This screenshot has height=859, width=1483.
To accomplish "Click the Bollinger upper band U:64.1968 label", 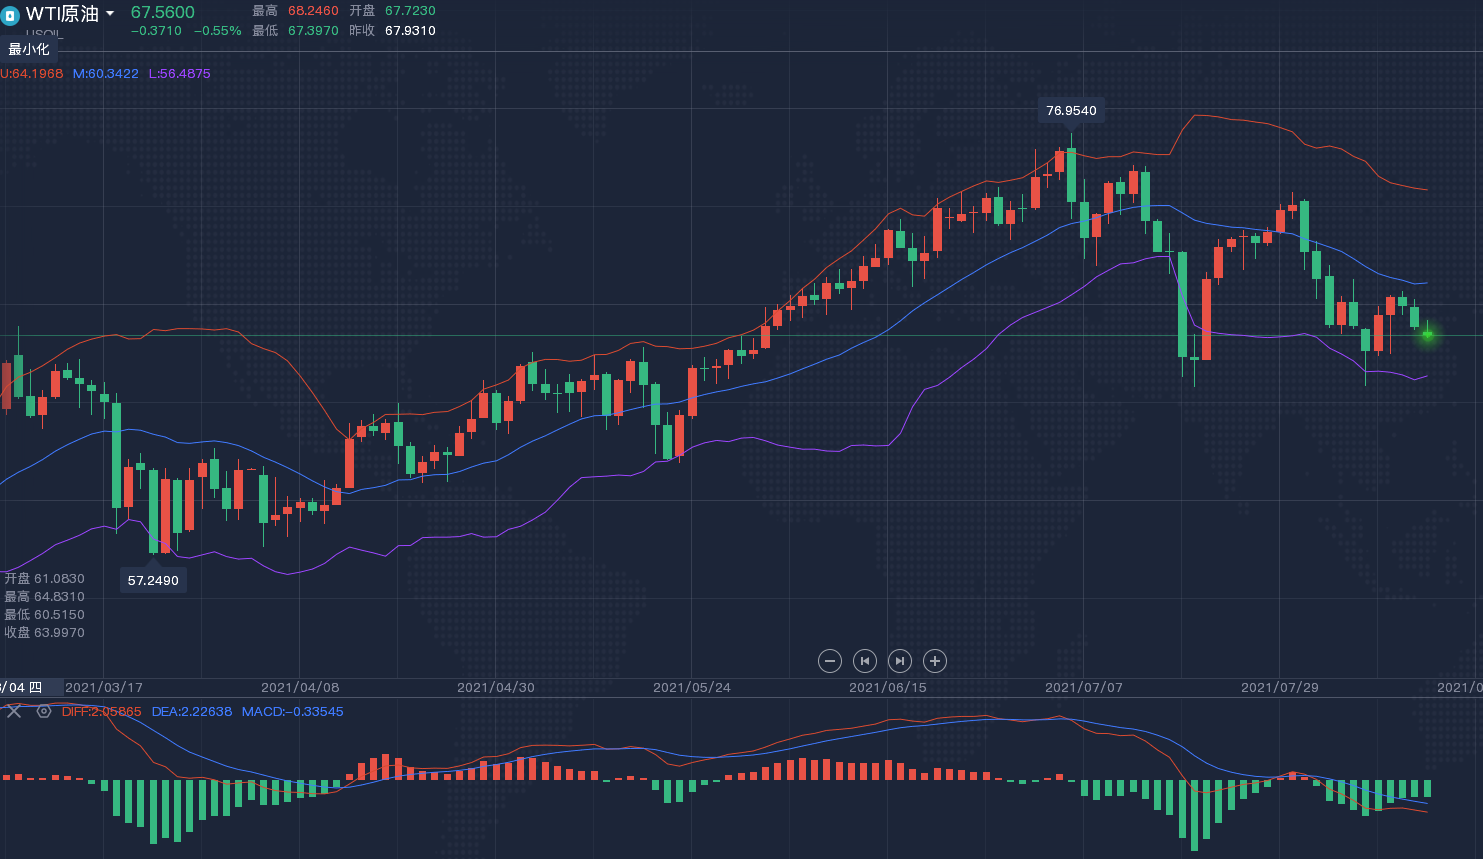I will click(x=32, y=74).
